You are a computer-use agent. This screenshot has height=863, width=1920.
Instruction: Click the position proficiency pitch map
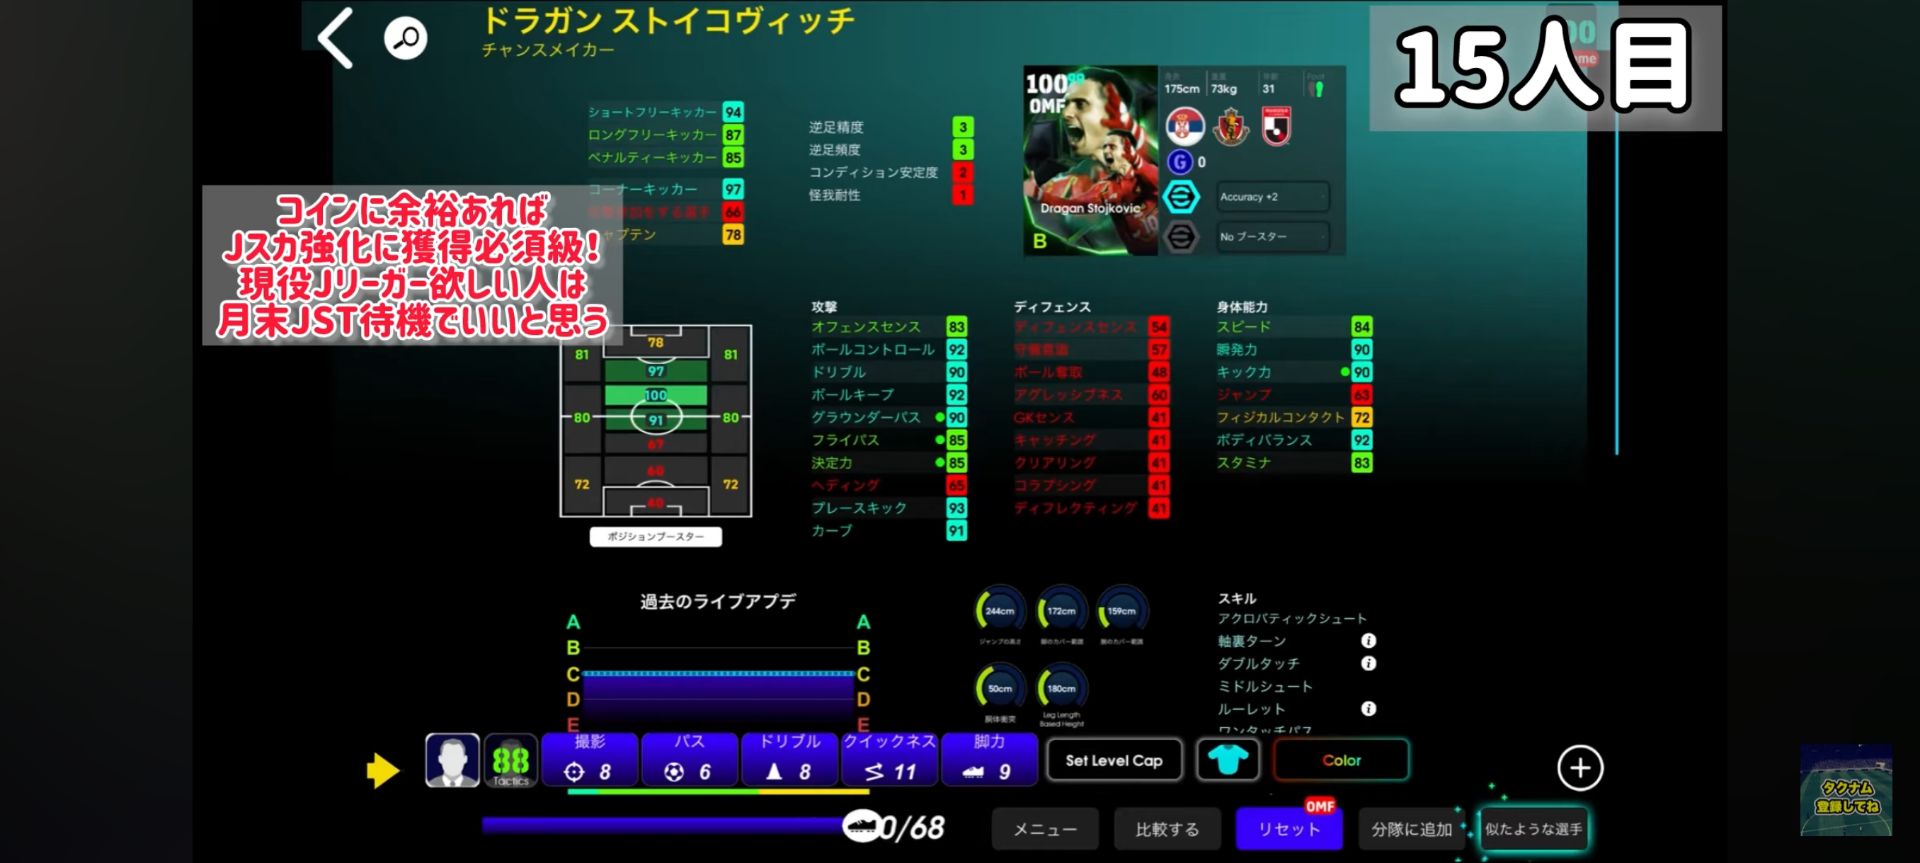coord(655,420)
